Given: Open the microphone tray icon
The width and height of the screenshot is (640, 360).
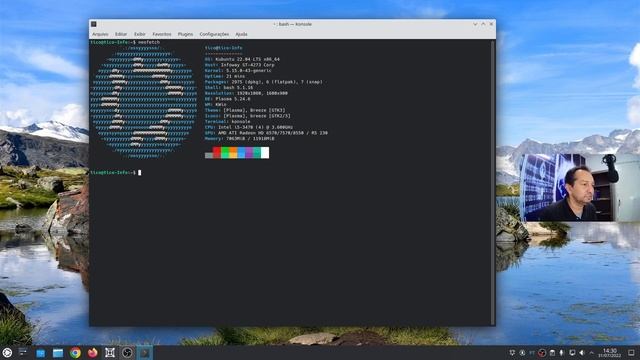Looking at the screenshot, I should 562,353.
